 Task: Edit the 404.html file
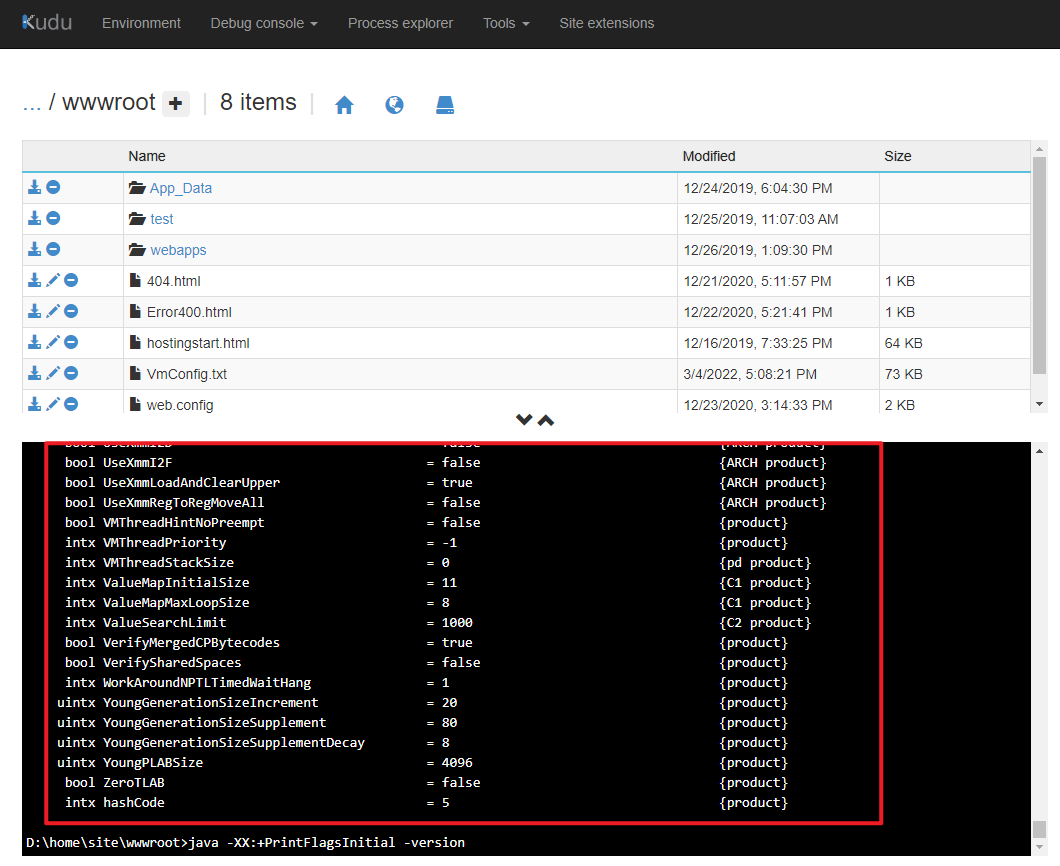coord(53,281)
